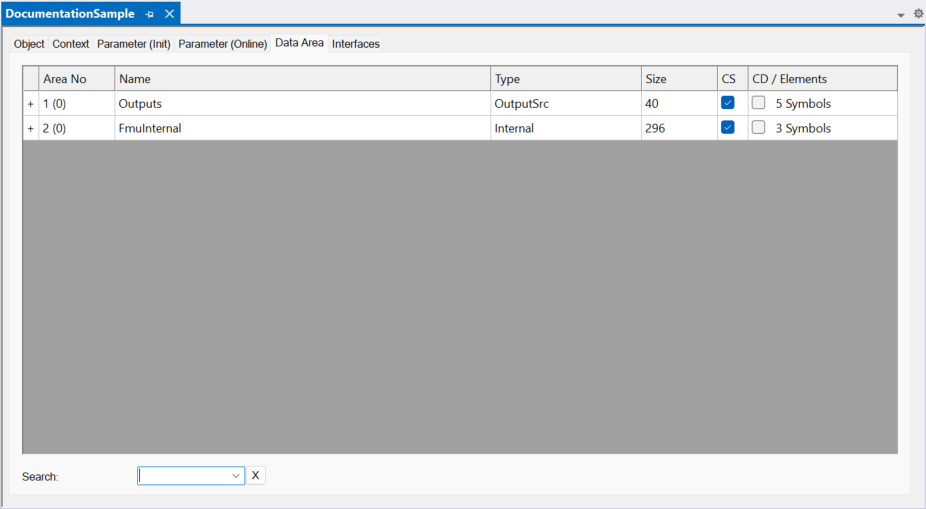Open the window options gear icon
Screen dimensions: 926x509
pos(918,14)
